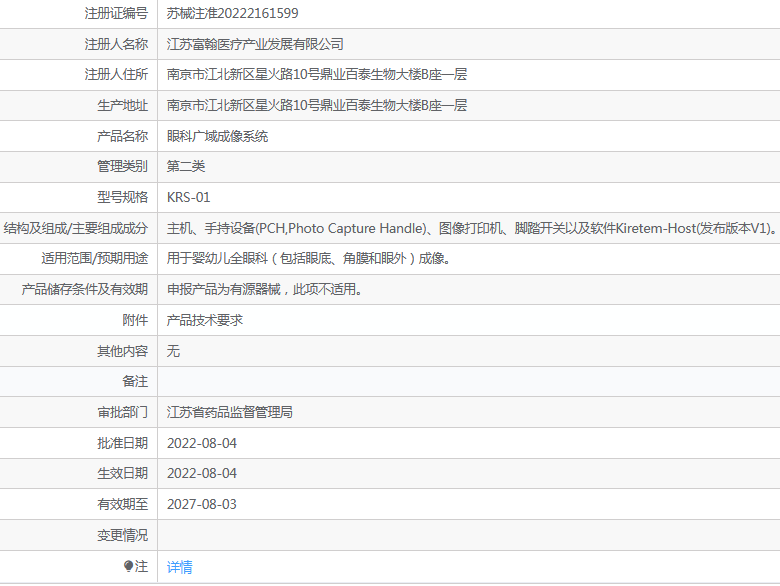Click the 生效日期 value 2022-08-04
The image size is (780, 586).
[x=201, y=474]
